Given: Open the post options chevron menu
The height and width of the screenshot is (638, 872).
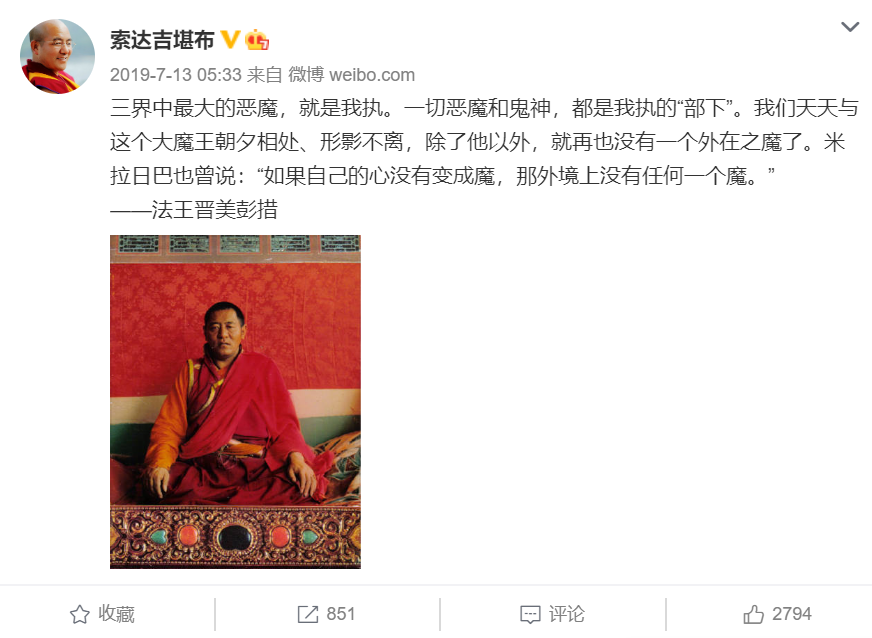Looking at the screenshot, I should click(x=849, y=27).
